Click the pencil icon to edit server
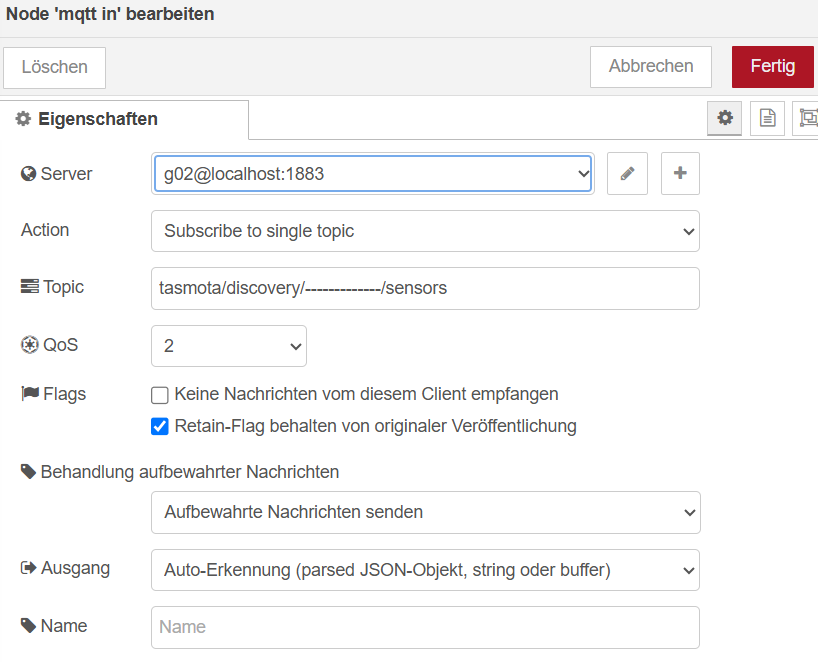The image size is (818, 662). 627,174
